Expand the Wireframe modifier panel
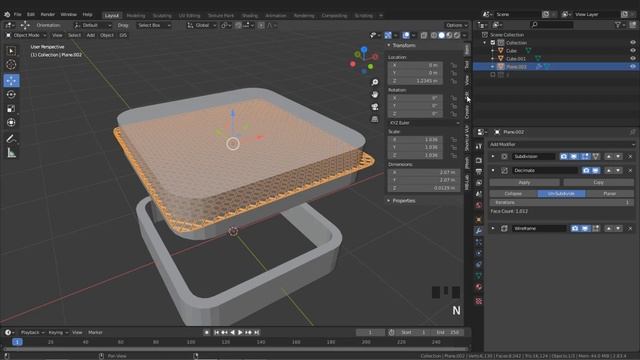The image size is (640, 360). (493, 229)
